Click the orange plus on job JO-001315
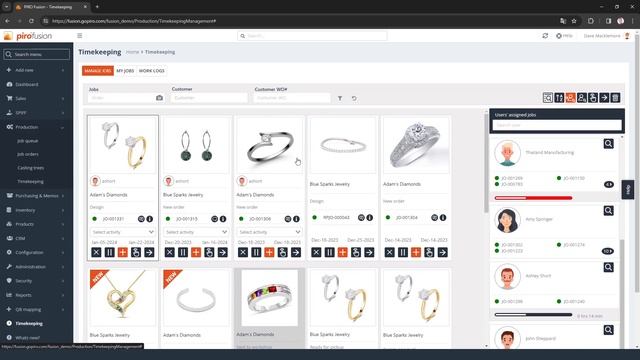The width and height of the screenshot is (640, 360). pos(196,252)
